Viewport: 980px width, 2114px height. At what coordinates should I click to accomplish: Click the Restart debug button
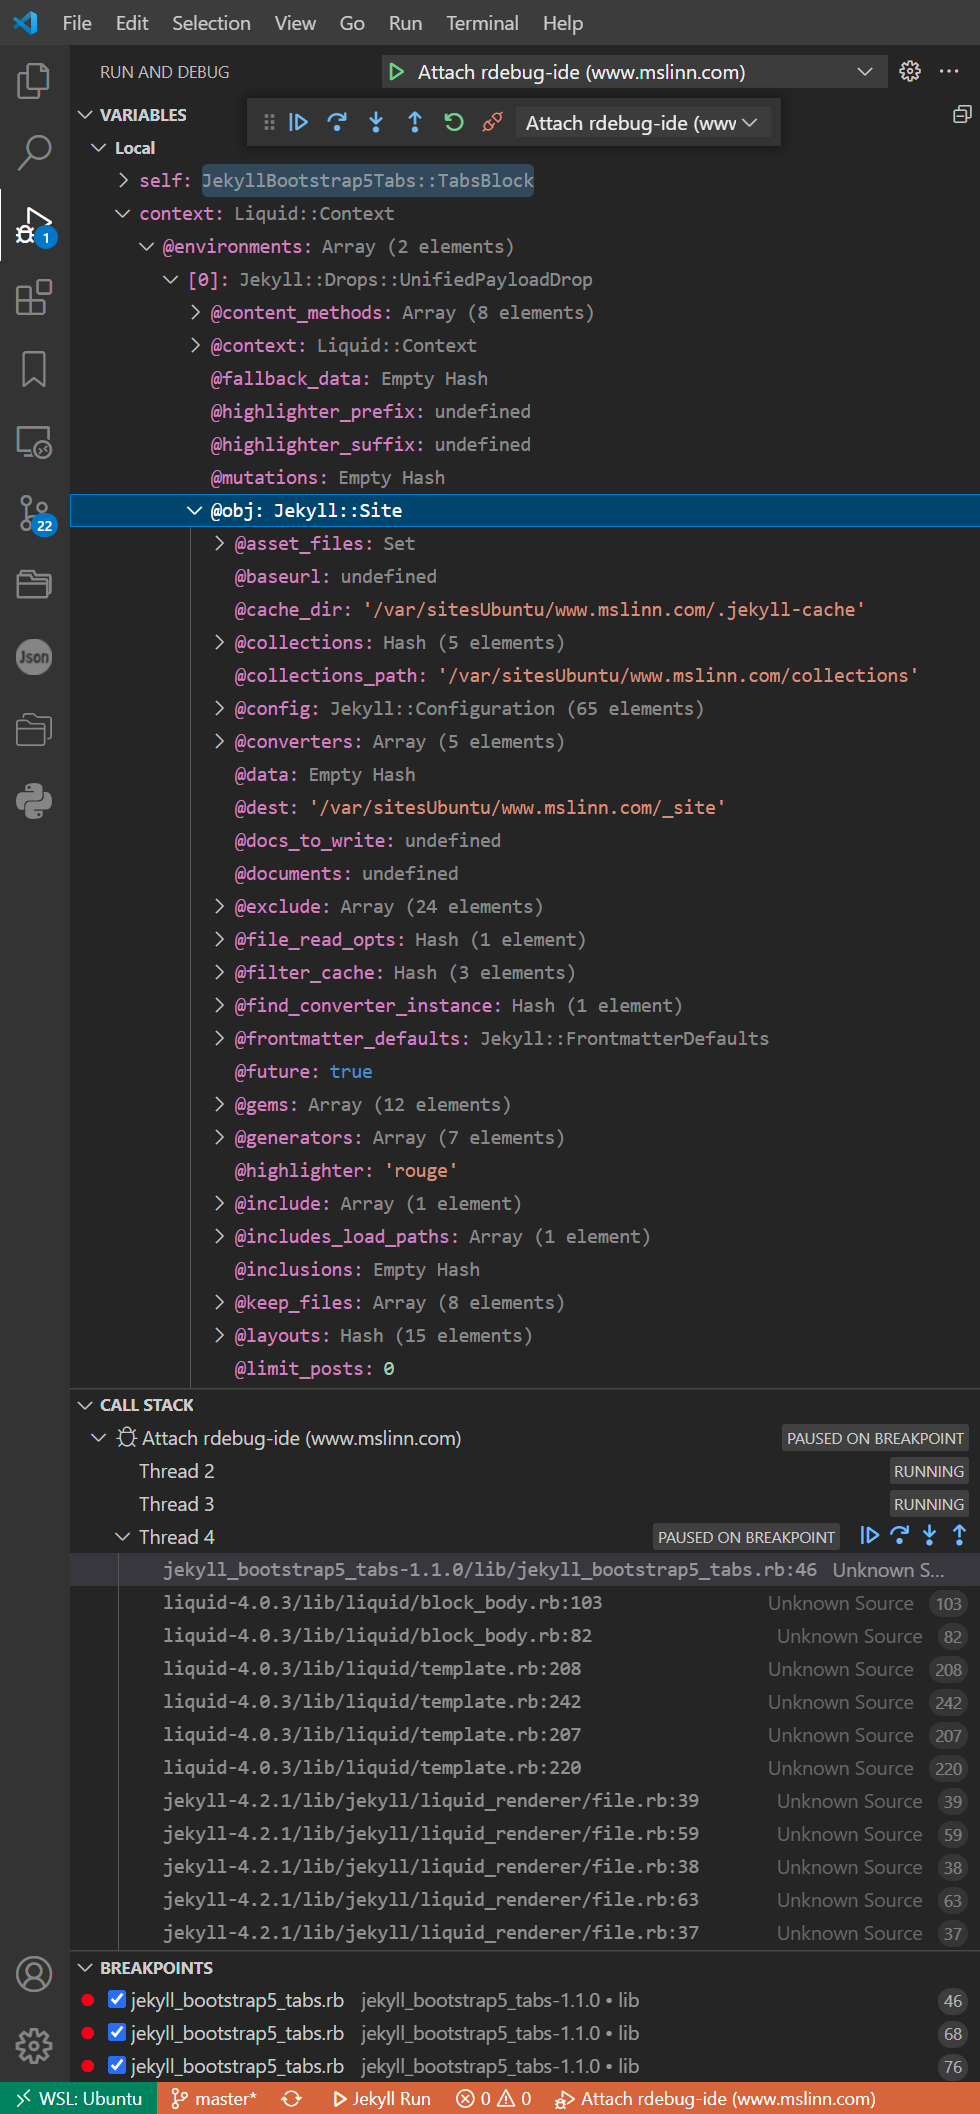pos(454,122)
